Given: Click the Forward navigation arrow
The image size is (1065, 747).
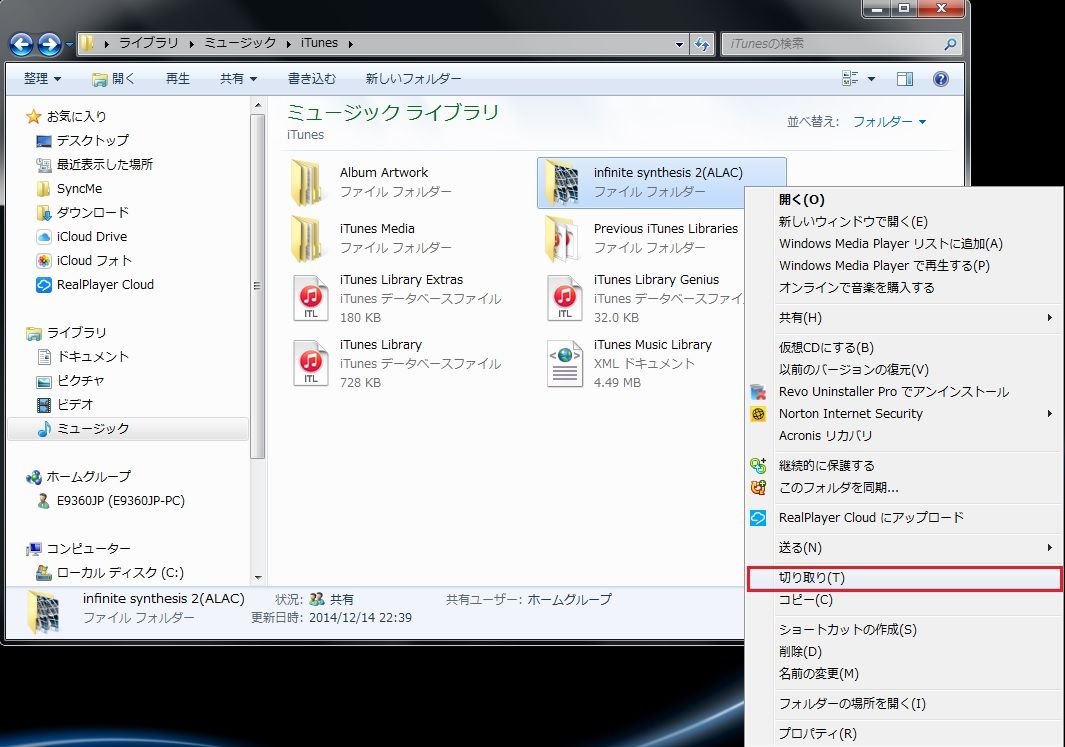Looking at the screenshot, I should point(50,44).
